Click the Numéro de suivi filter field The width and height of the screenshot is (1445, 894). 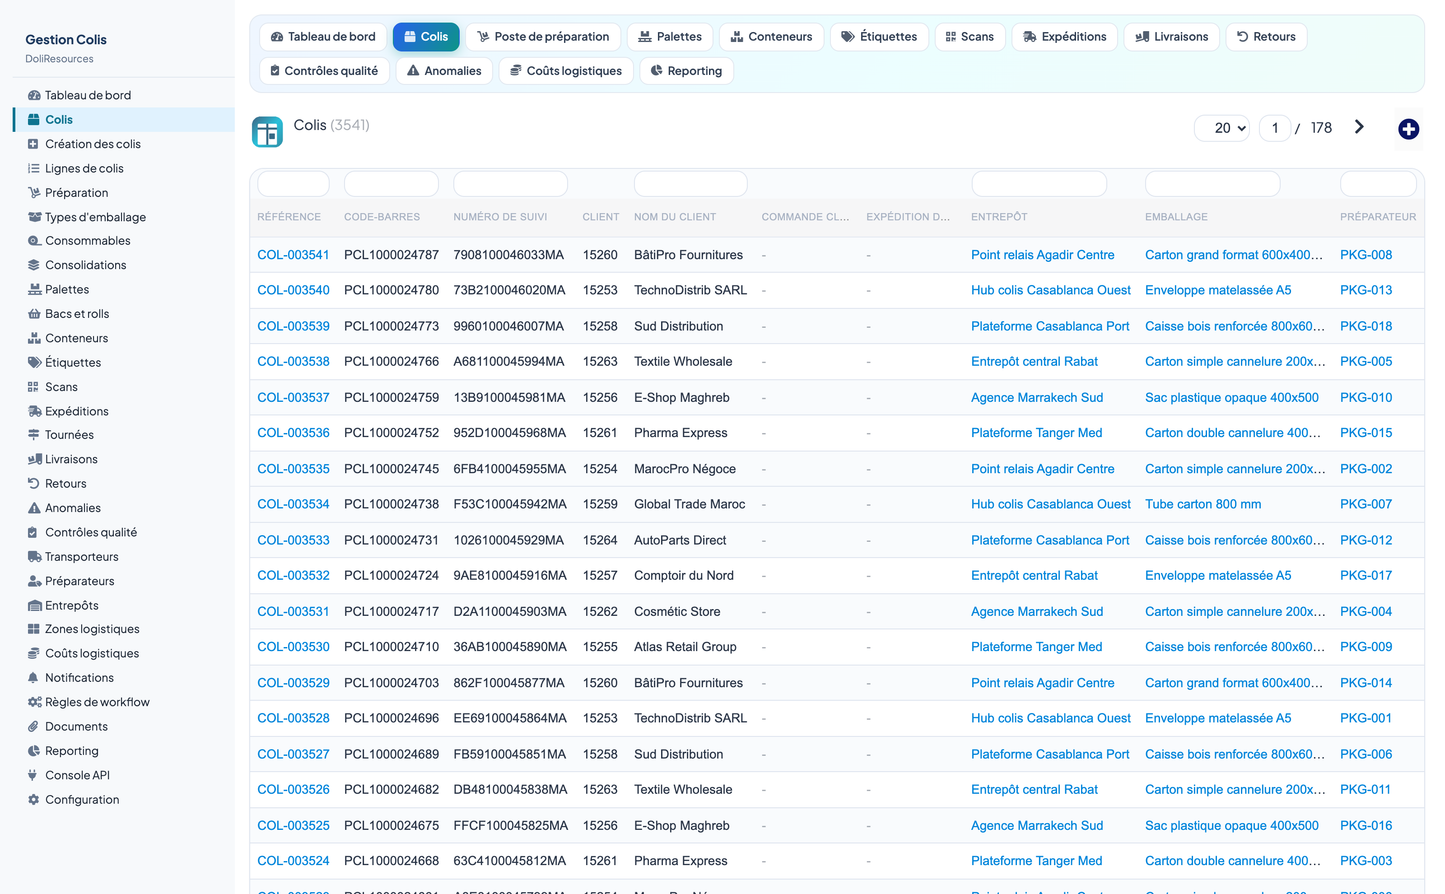coord(510,184)
